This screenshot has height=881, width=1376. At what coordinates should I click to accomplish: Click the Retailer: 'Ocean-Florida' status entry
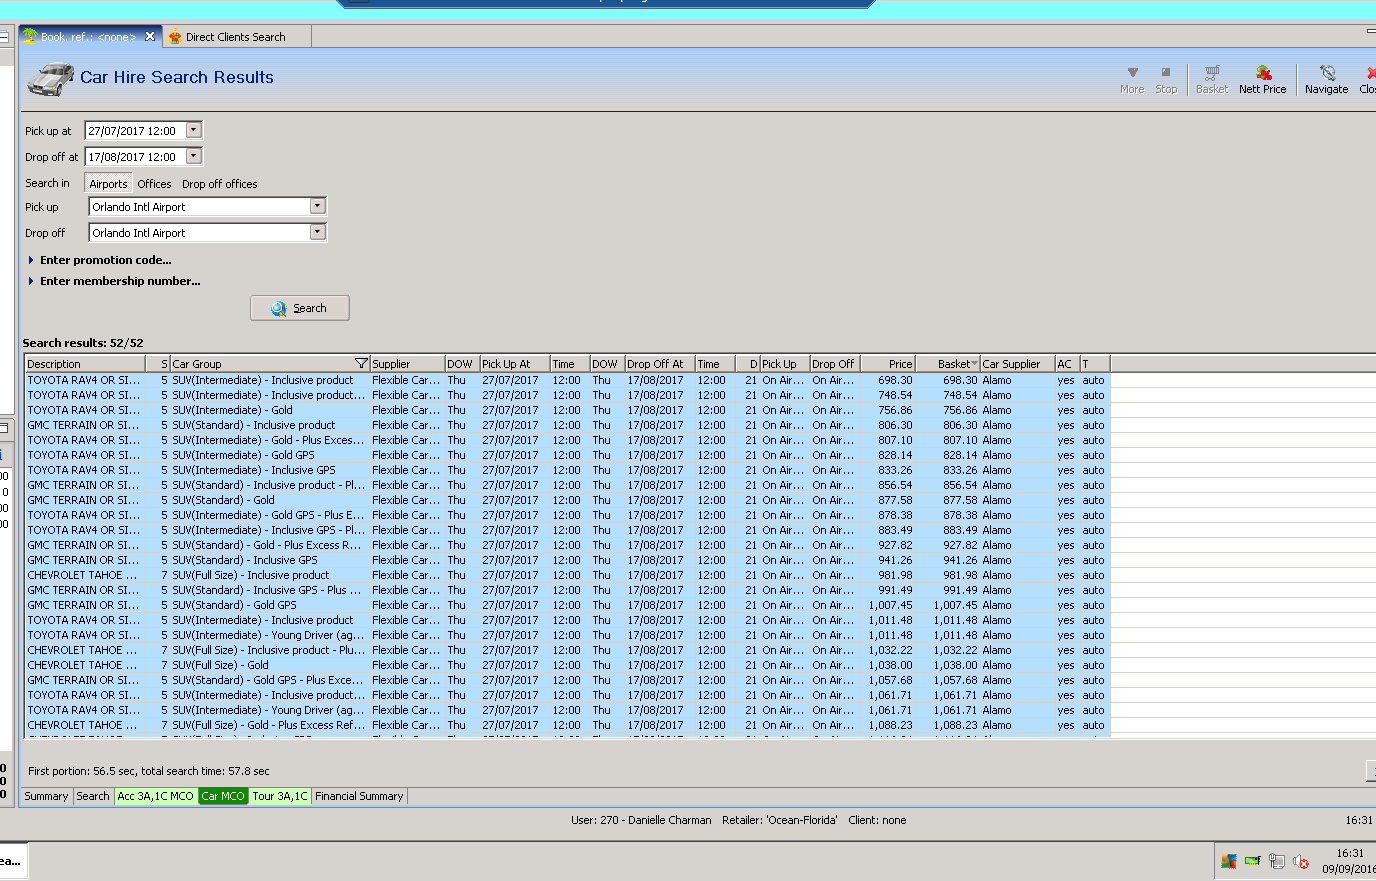[780, 820]
